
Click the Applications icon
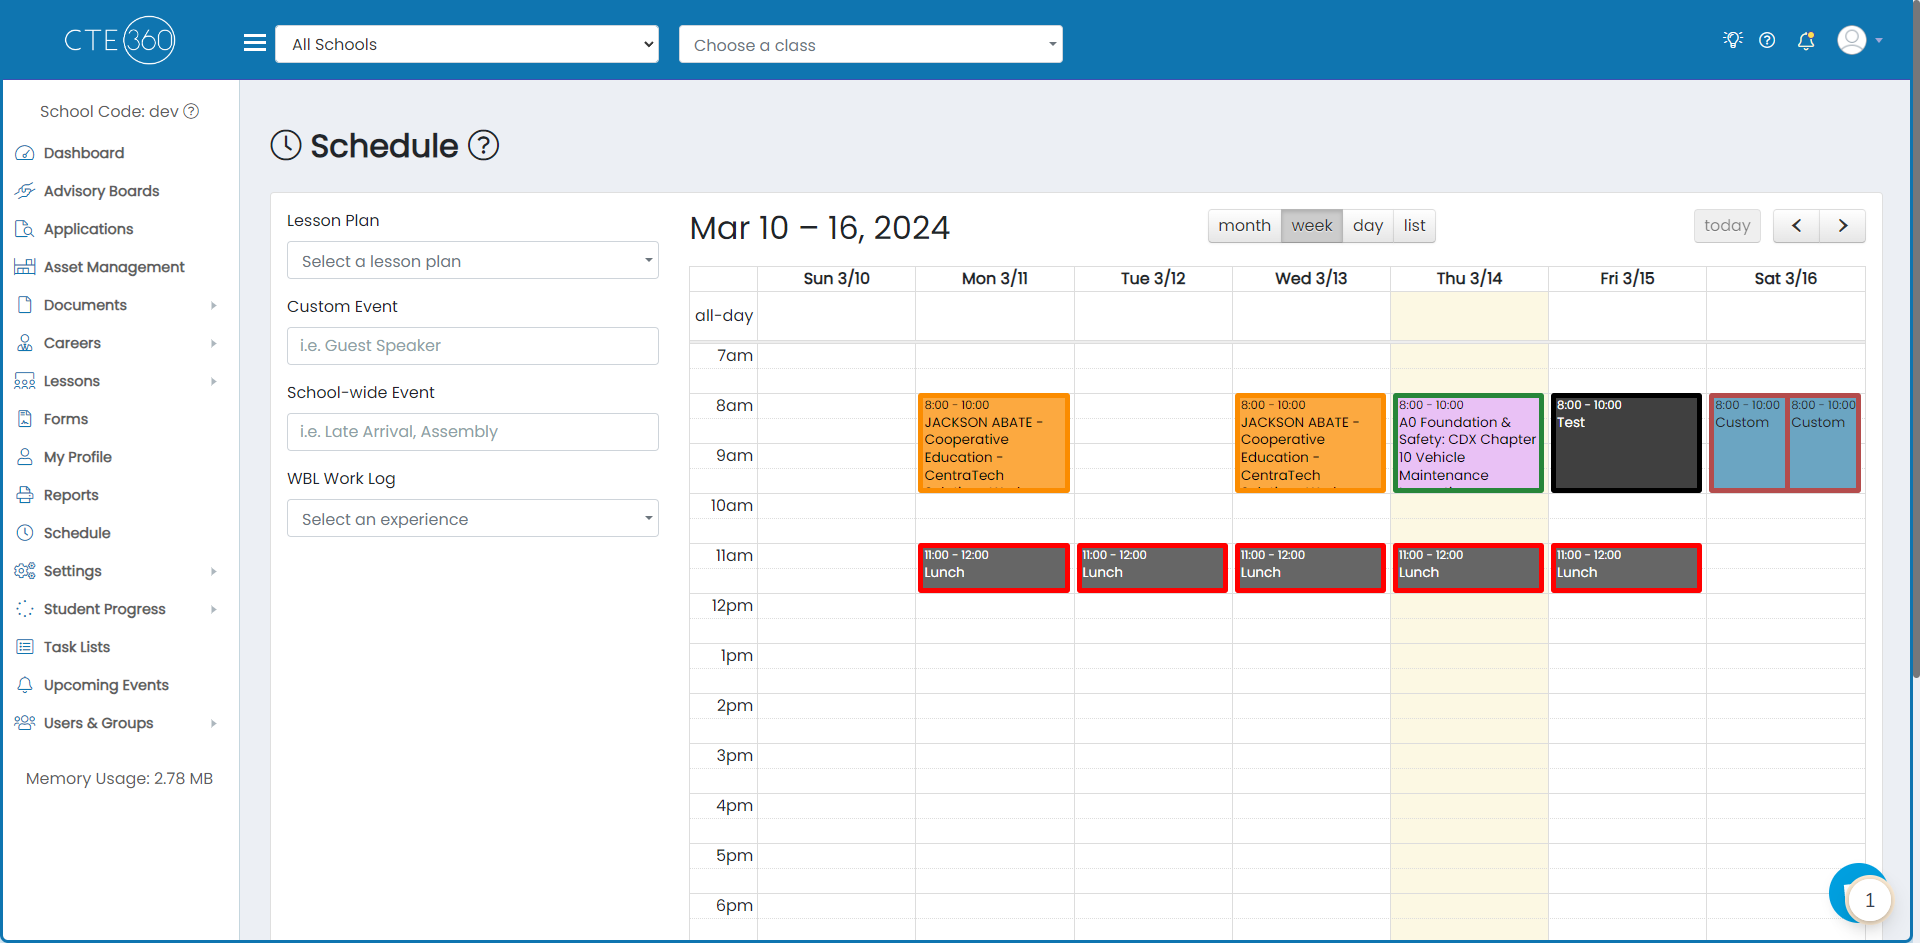click(25, 229)
